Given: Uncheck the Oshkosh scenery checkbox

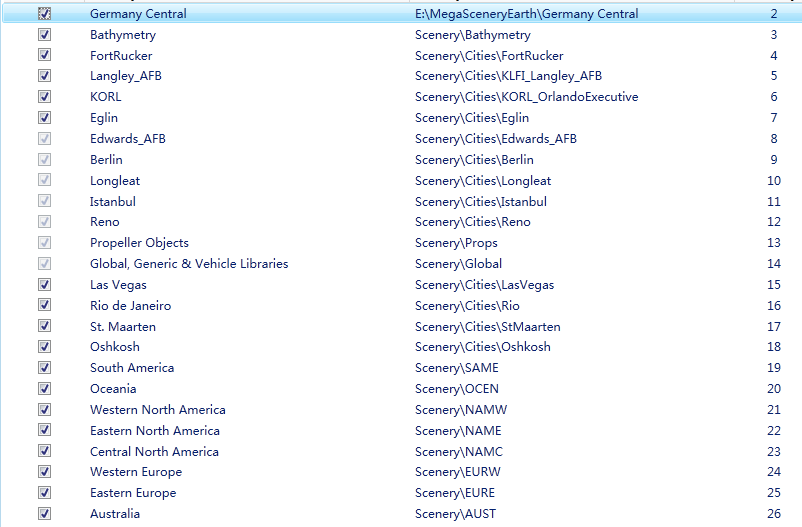Looking at the screenshot, I should click(44, 347).
